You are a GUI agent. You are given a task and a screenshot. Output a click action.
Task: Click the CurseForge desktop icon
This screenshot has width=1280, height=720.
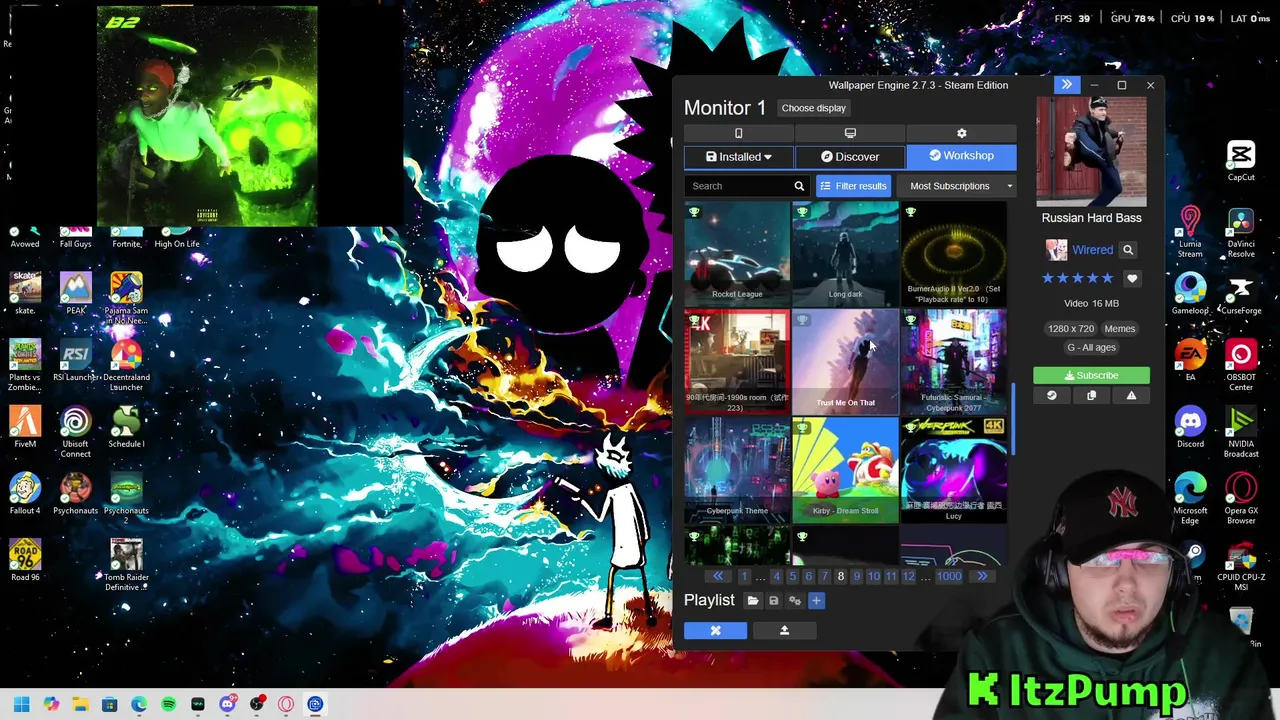click(1241, 295)
